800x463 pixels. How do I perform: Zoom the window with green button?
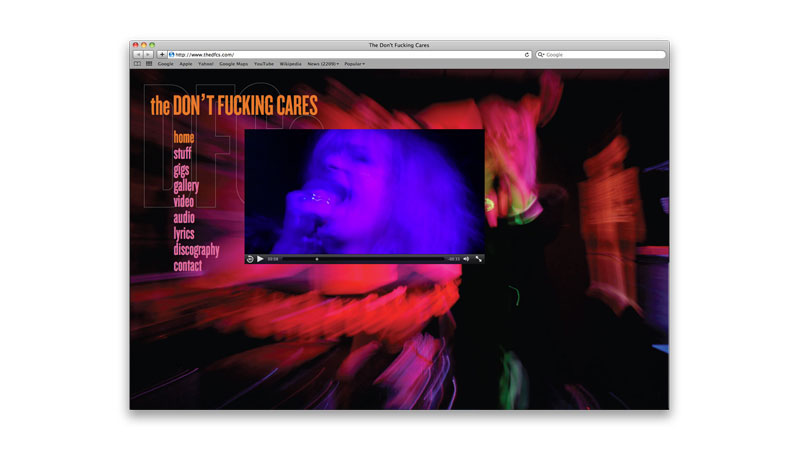point(152,45)
